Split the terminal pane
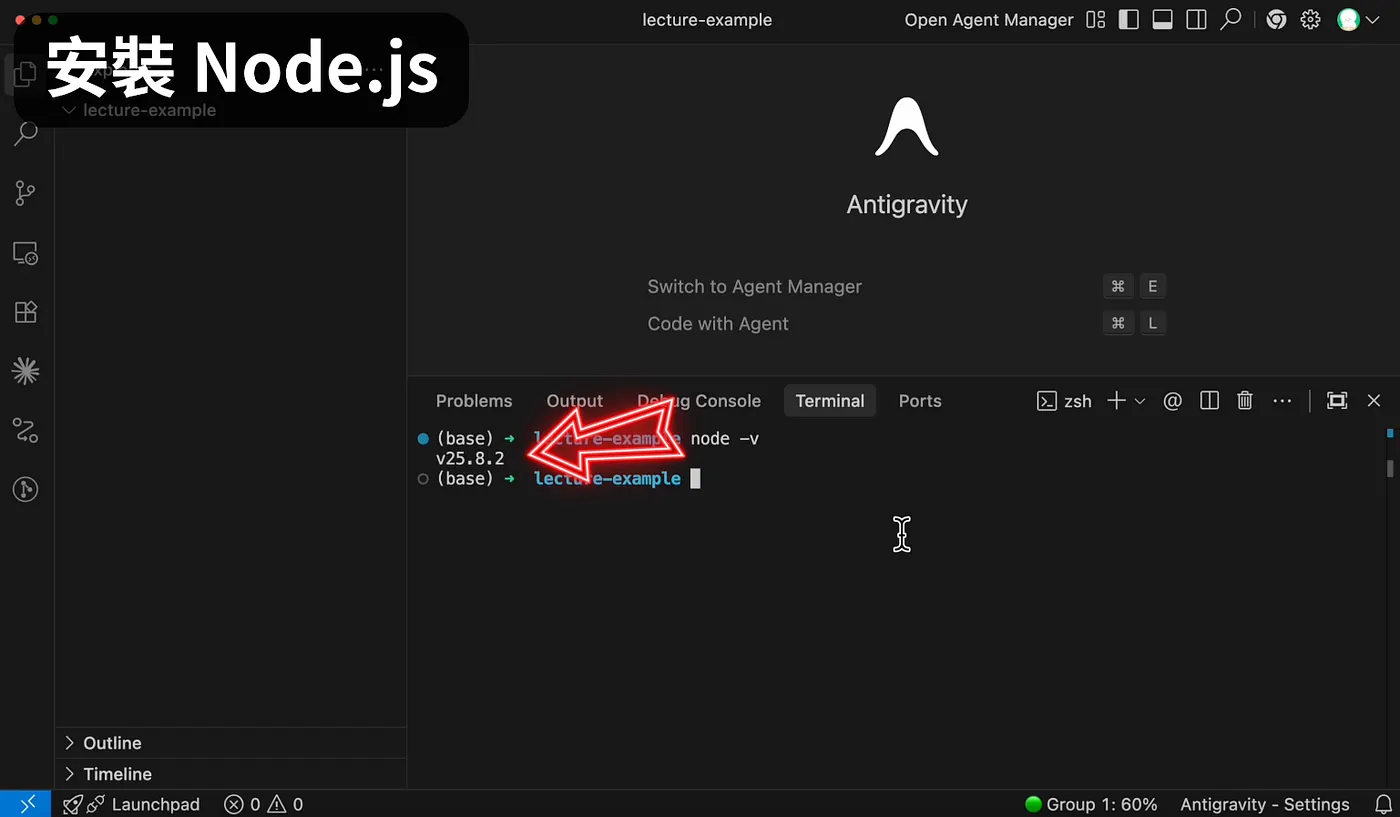1400x817 pixels. pyautogui.click(x=1209, y=401)
